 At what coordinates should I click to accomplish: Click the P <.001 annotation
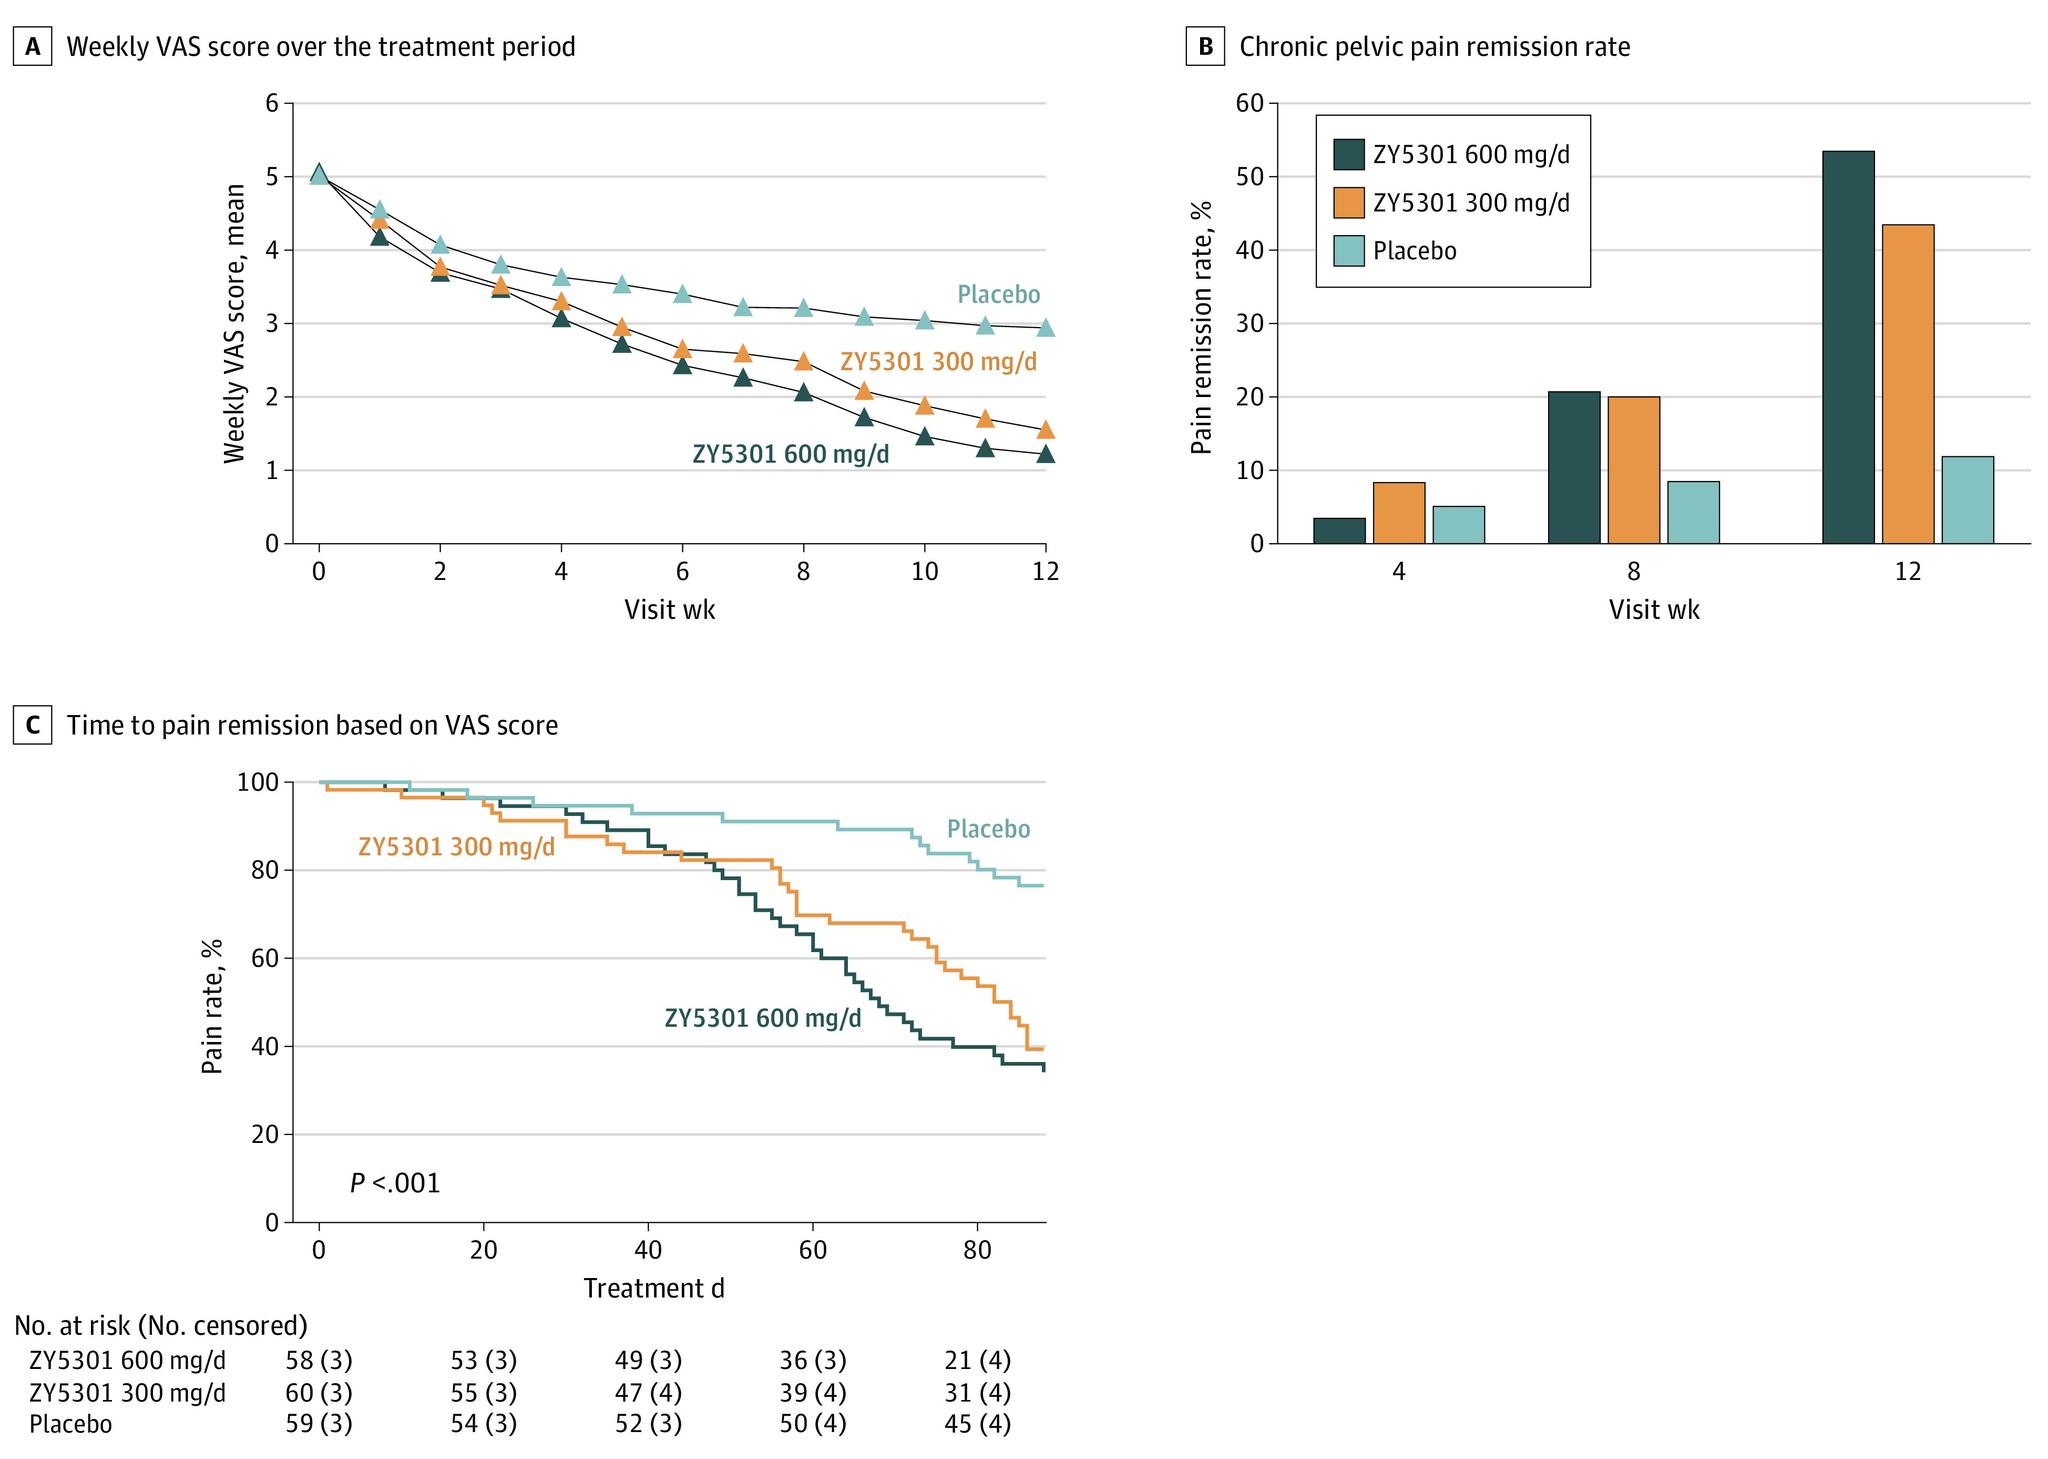[395, 1184]
